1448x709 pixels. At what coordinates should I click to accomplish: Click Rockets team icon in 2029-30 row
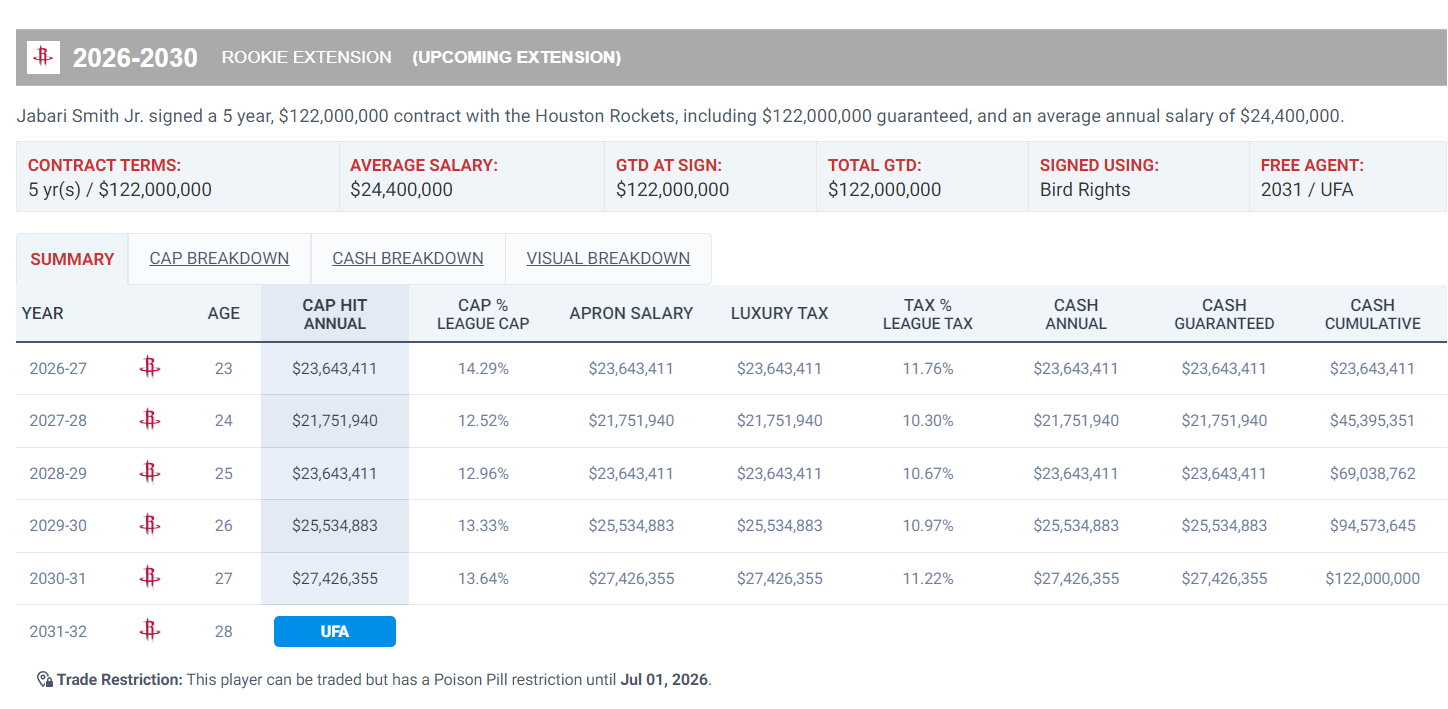pyautogui.click(x=149, y=525)
